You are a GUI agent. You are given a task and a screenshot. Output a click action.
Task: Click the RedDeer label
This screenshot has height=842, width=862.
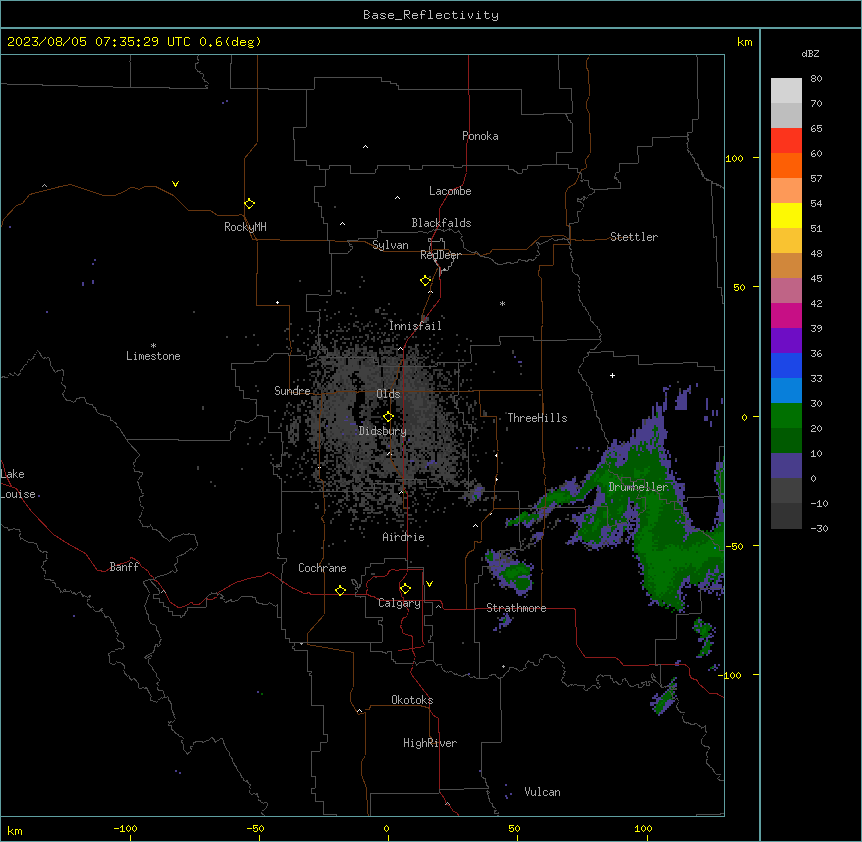tap(440, 255)
